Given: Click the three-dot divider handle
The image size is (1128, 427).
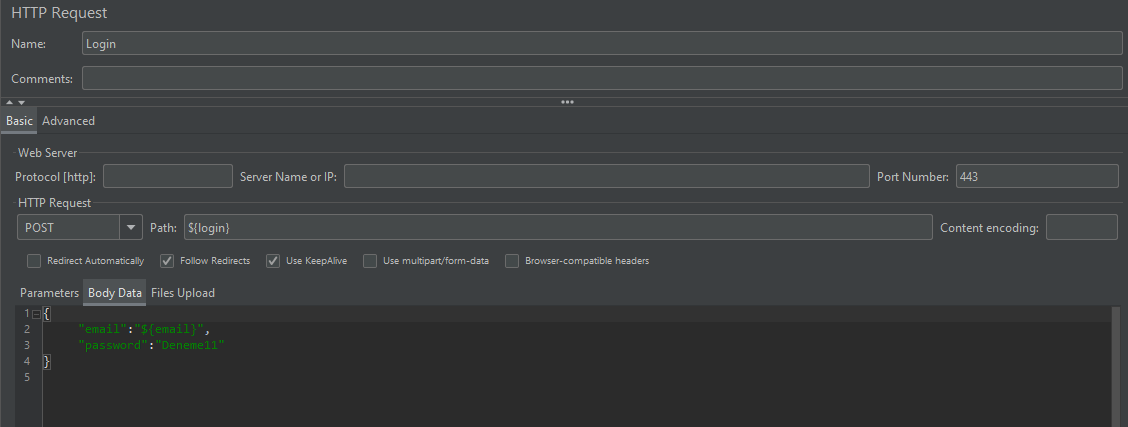Looking at the screenshot, I should 567,102.
